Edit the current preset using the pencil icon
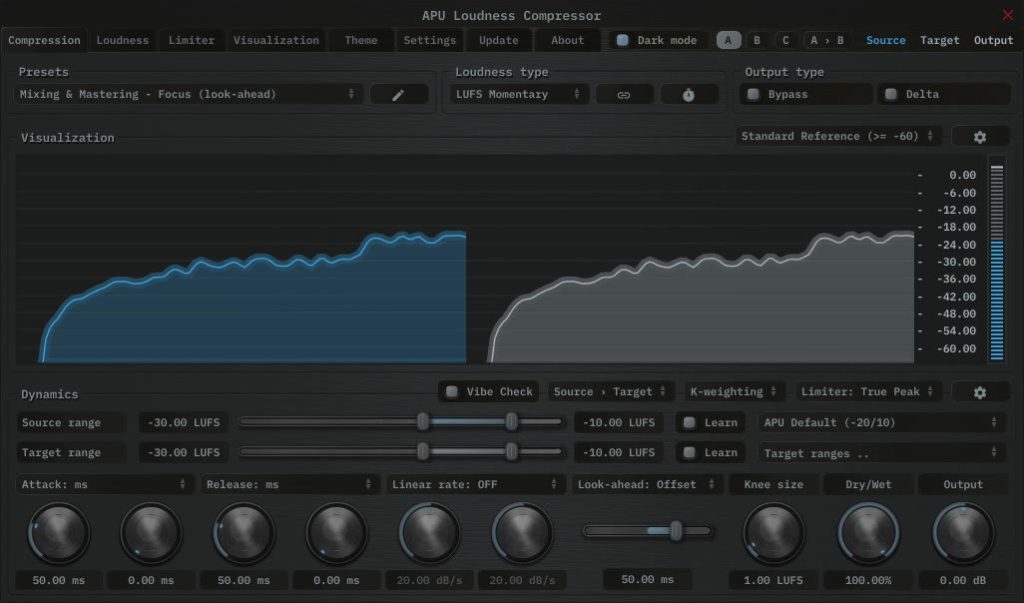Image resolution: width=1024 pixels, height=603 pixels. 398,93
